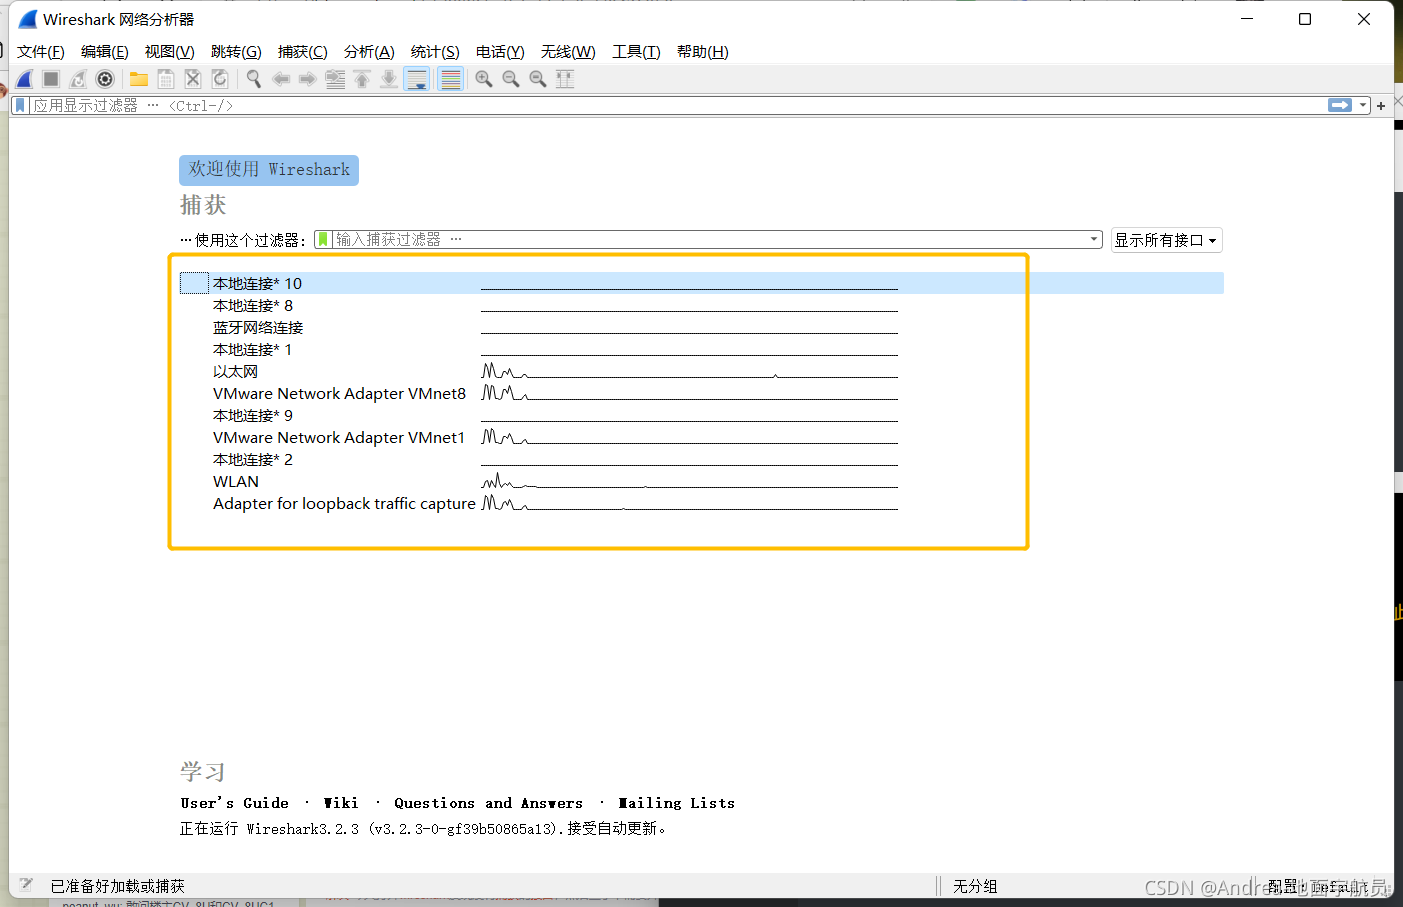The image size is (1403, 907).
Task: Go back to the previous packet arrow
Action: [x=281, y=79]
